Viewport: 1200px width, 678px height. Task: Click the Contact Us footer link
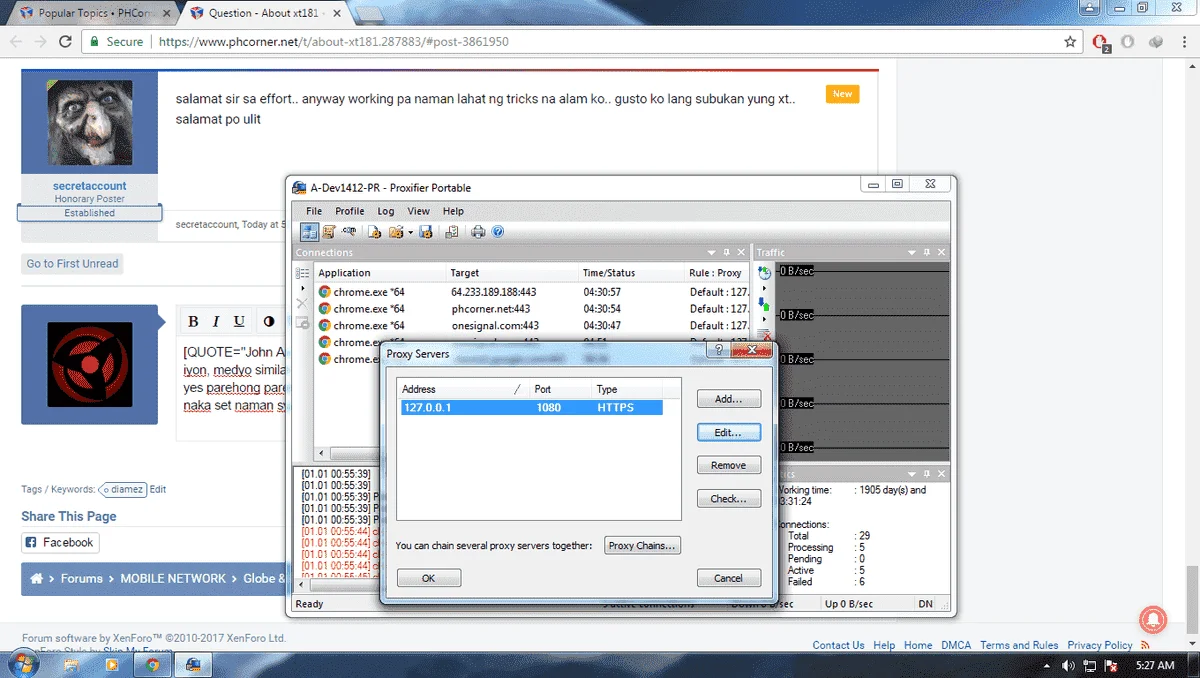(x=838, y=645)
